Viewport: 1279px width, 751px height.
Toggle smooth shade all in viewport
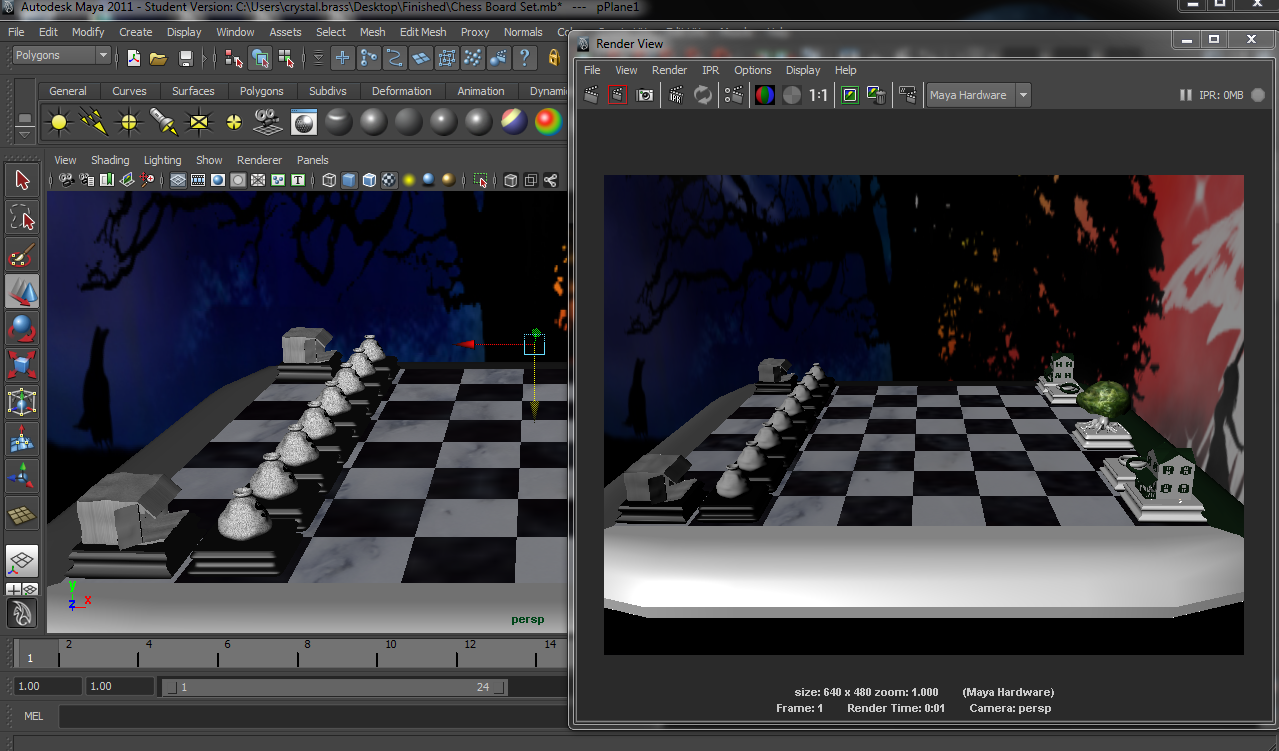(x=349, y=180)
